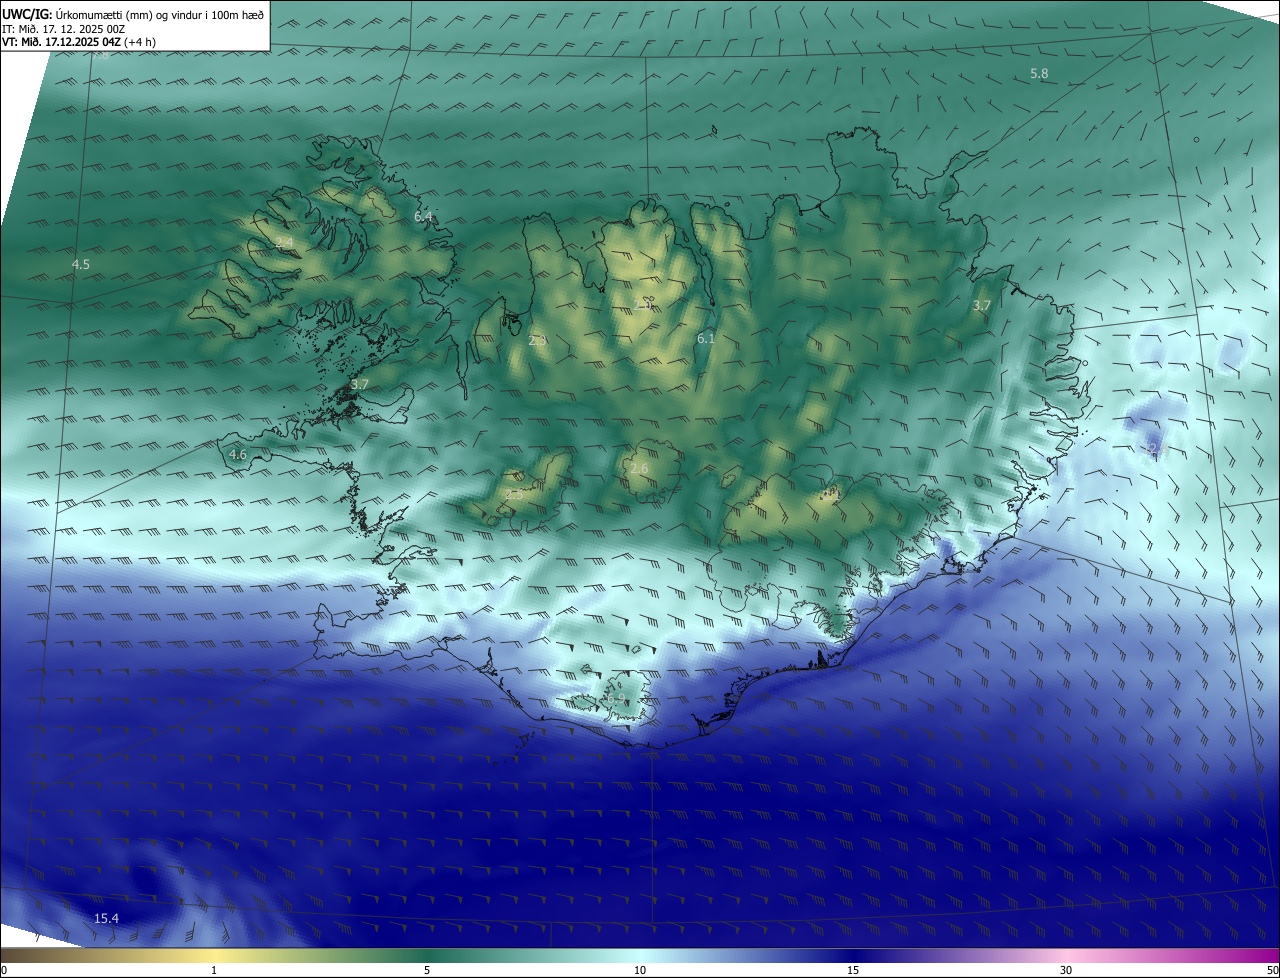
Task: Click the UWC/IG map title text
Action: coord(133,13)
